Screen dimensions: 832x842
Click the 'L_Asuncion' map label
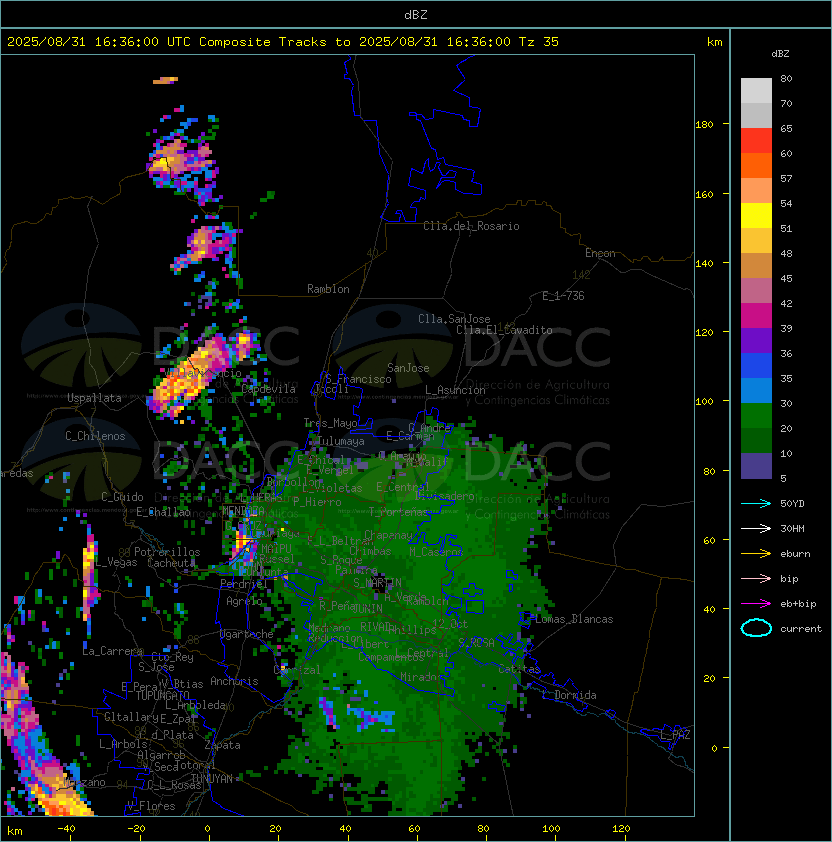pyautogui.click(x=455, y=390)
